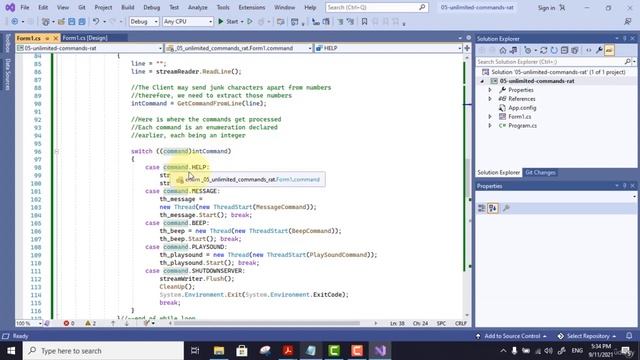Refresh the Solution Explorer
Screen dimensions: 640x360
(554, 51)
